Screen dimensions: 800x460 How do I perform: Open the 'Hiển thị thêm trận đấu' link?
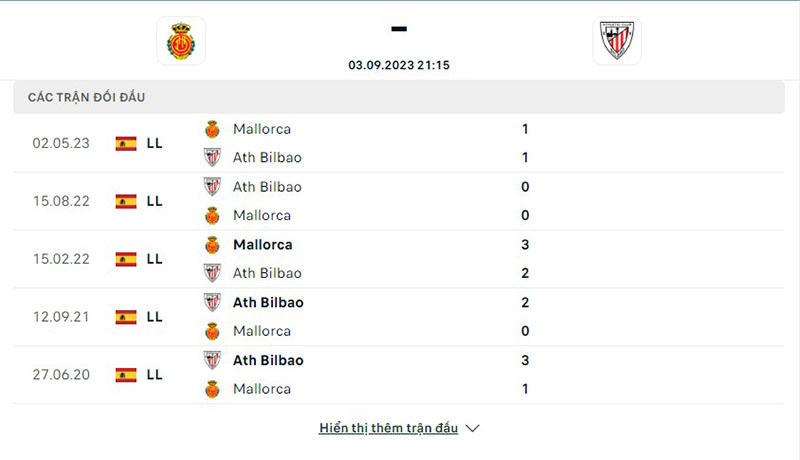388,428
